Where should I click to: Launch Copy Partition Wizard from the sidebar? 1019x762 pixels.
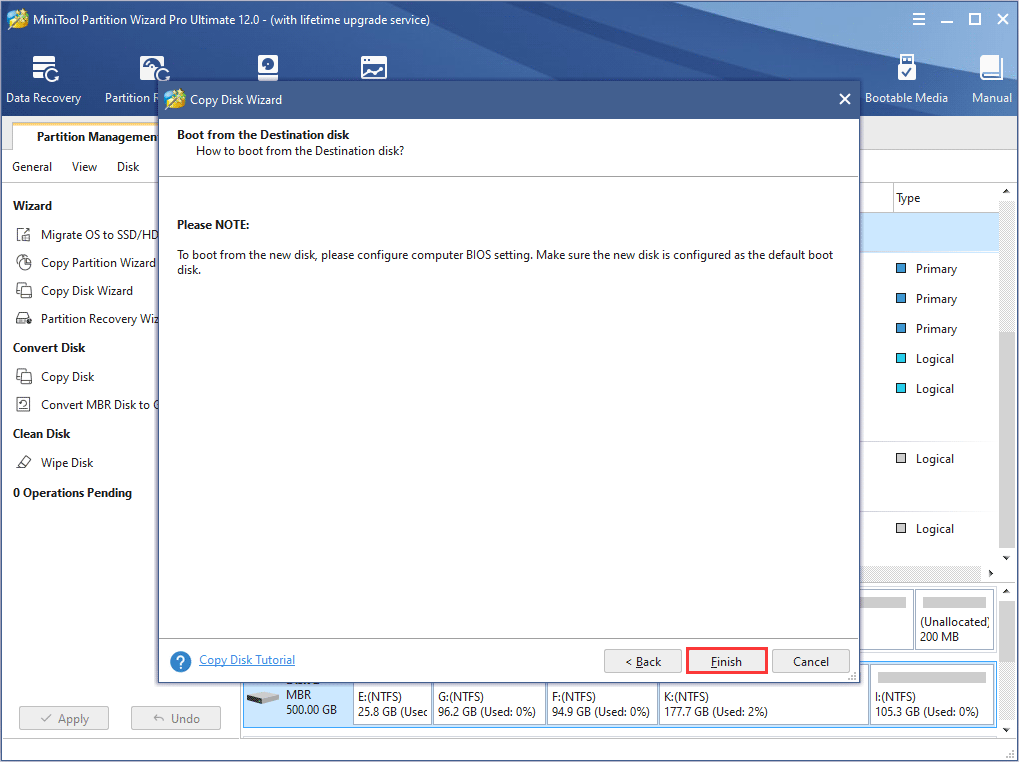[85, 262]
